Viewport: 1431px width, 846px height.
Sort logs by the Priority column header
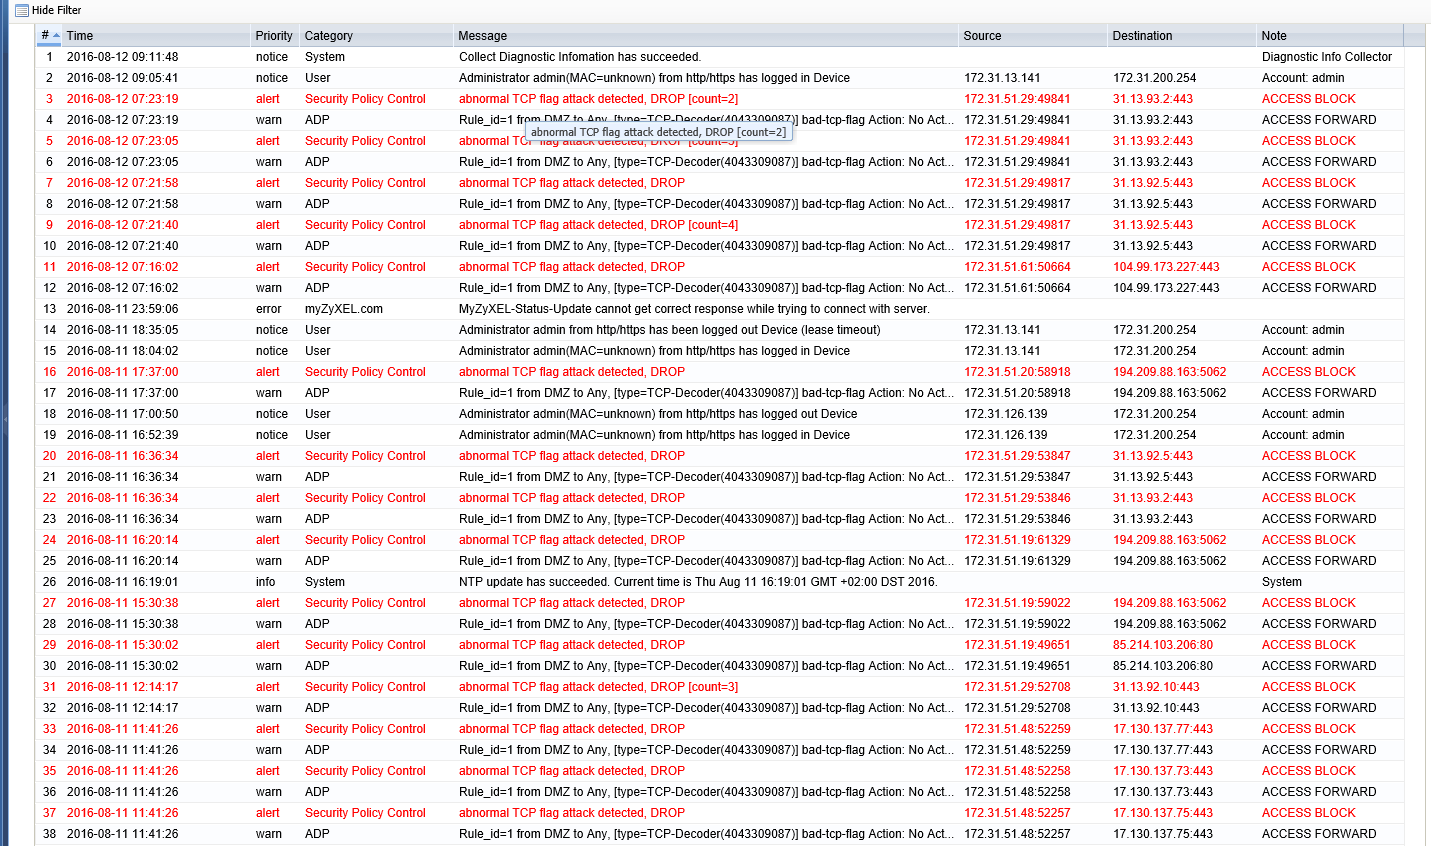273,35
